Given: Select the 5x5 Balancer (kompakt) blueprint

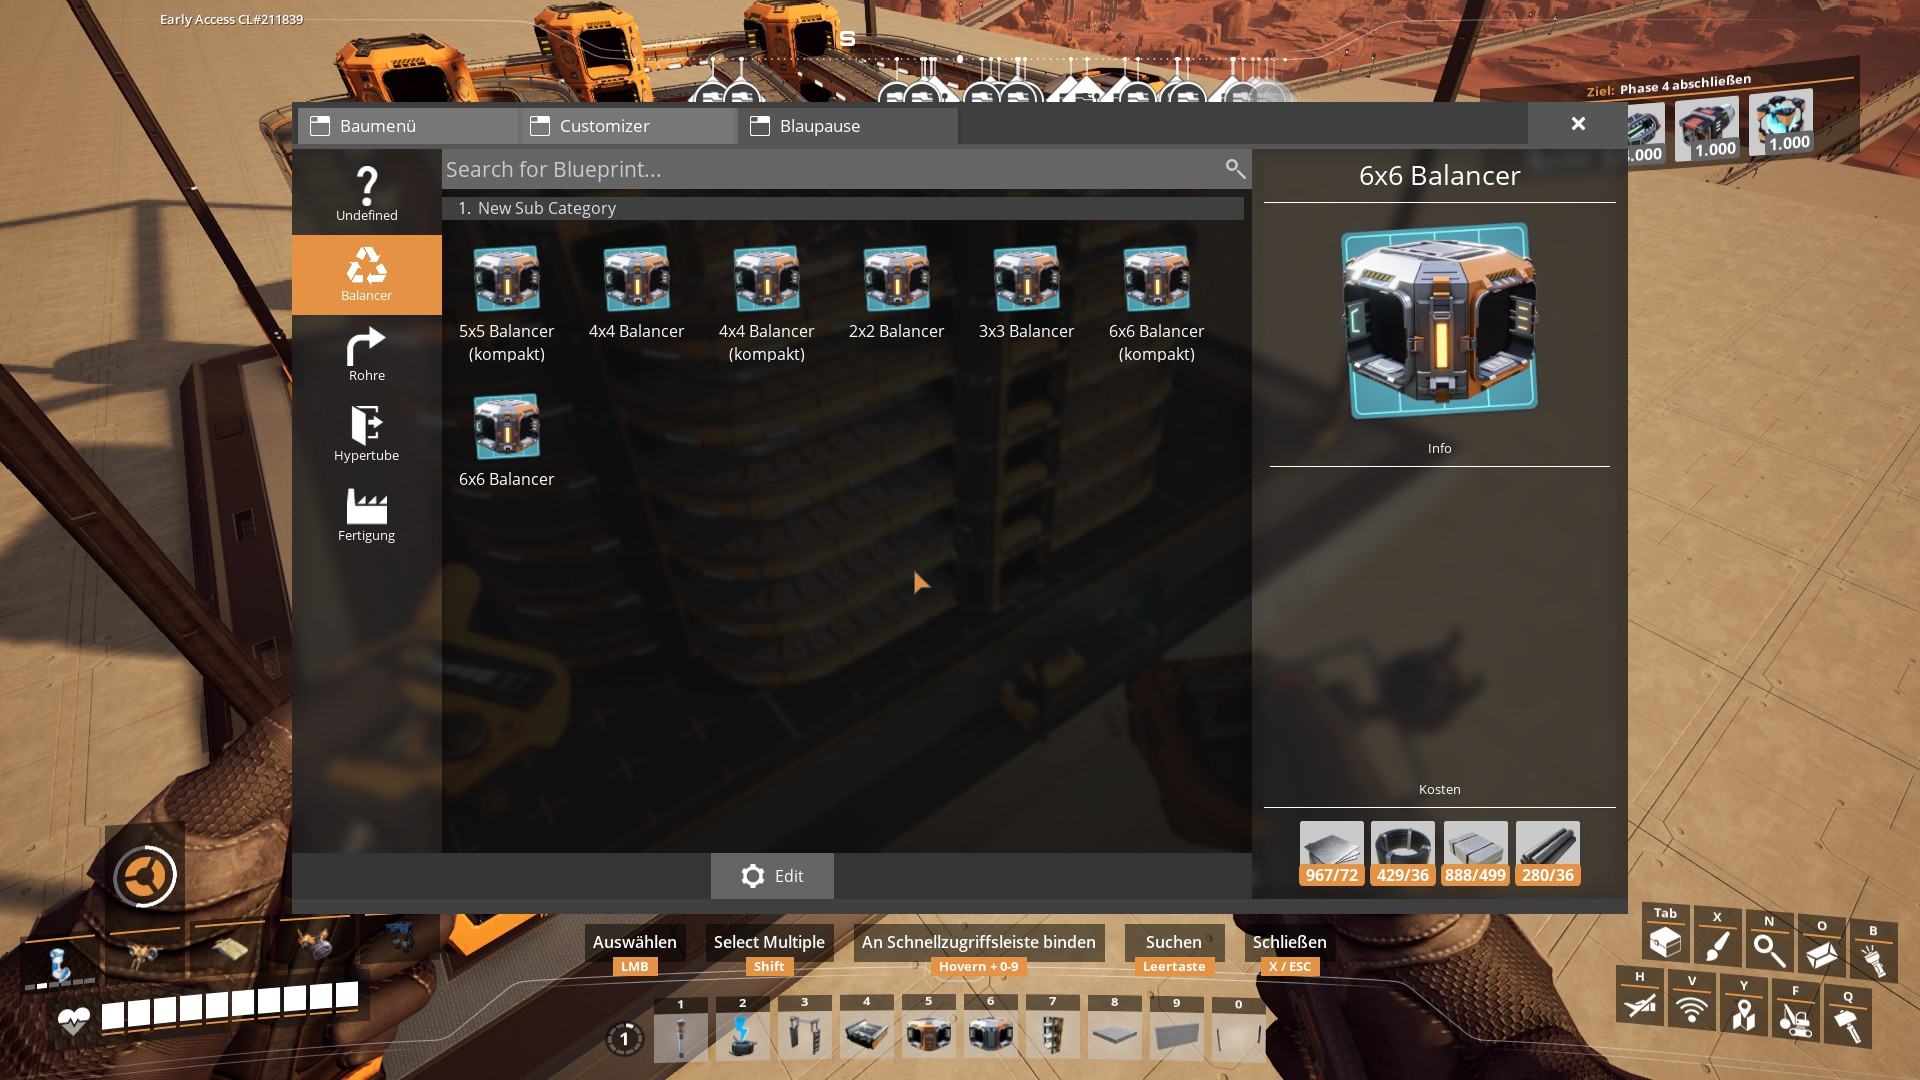Looking at the screenshot, I should tap(506, 304).
